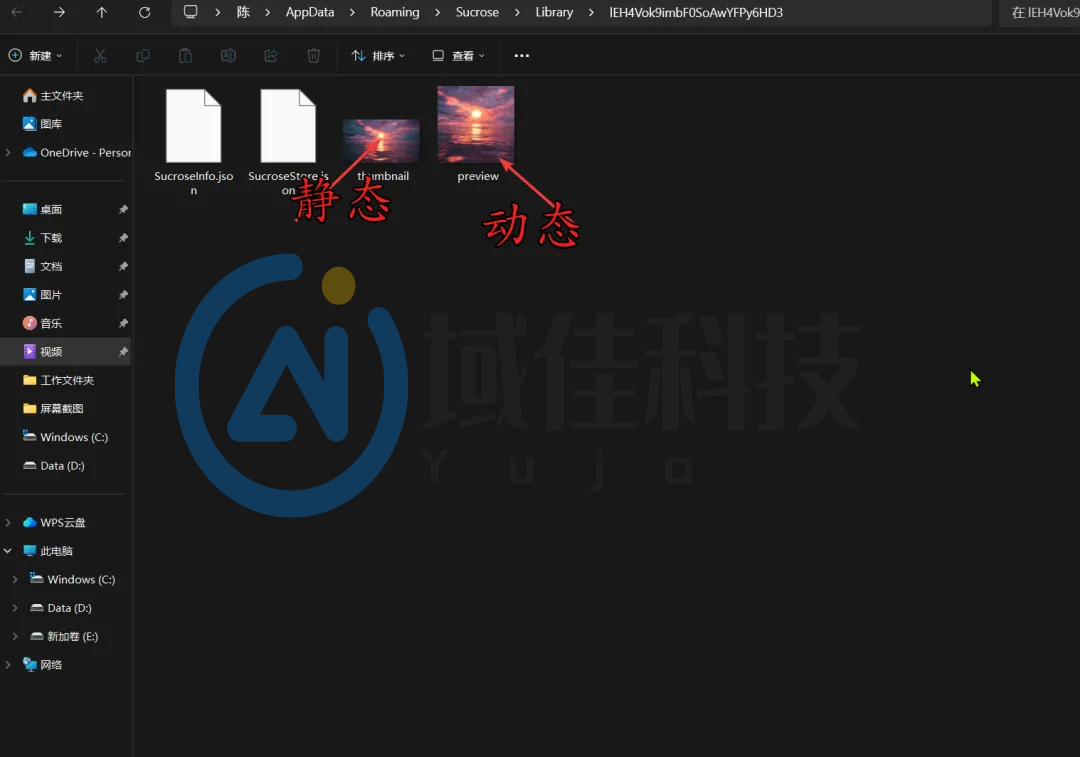The height and width of the screenshot is (757, 1080).
Task: Open 主文件夹 (Home) in sidebar
Action: click(53, 96)
